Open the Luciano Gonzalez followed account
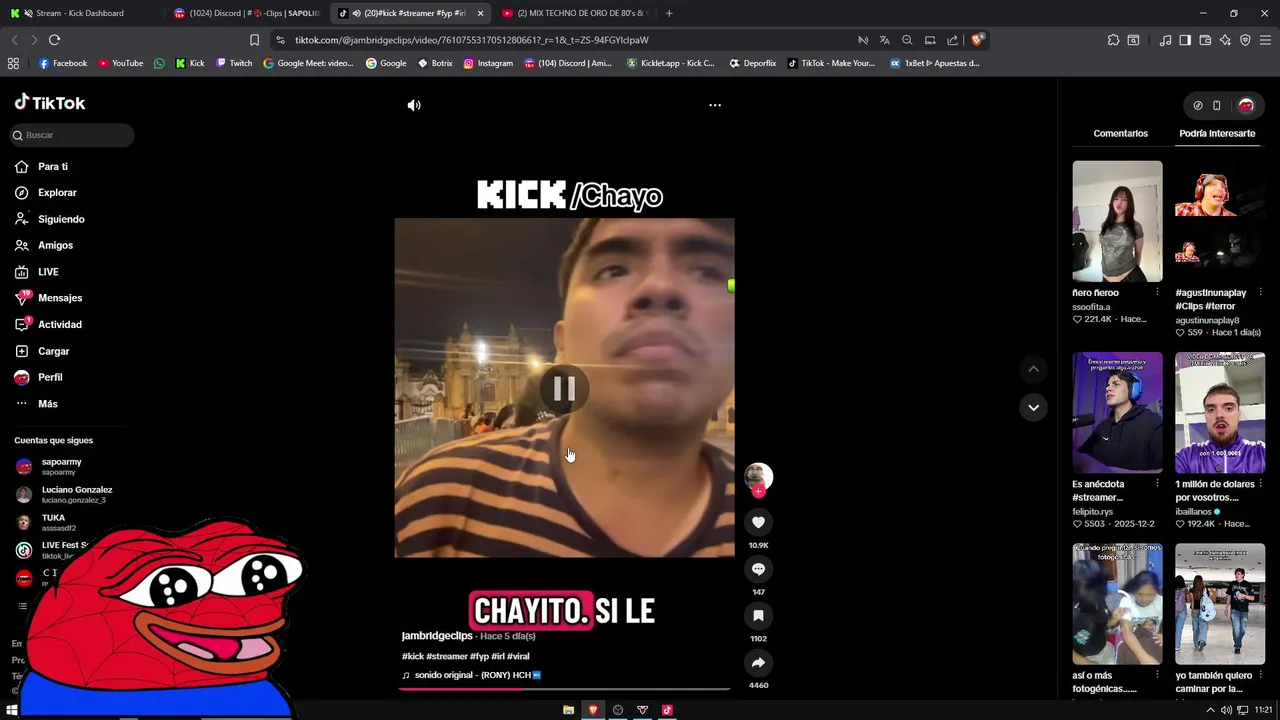The image size is (1280, 720). [65, 494]
